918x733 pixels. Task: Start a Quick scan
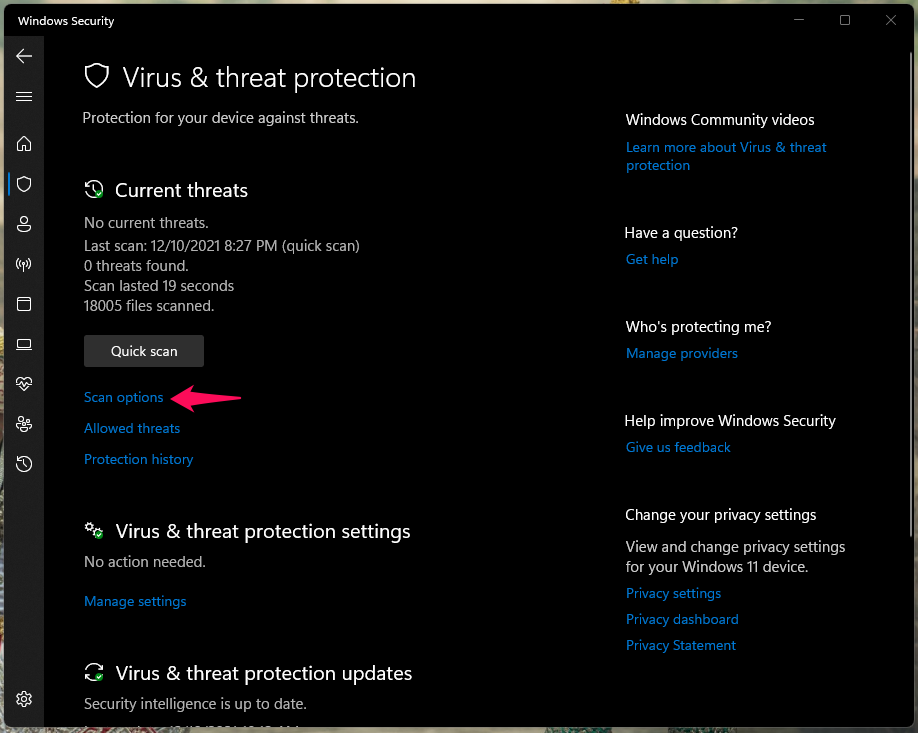pos(144,351)
